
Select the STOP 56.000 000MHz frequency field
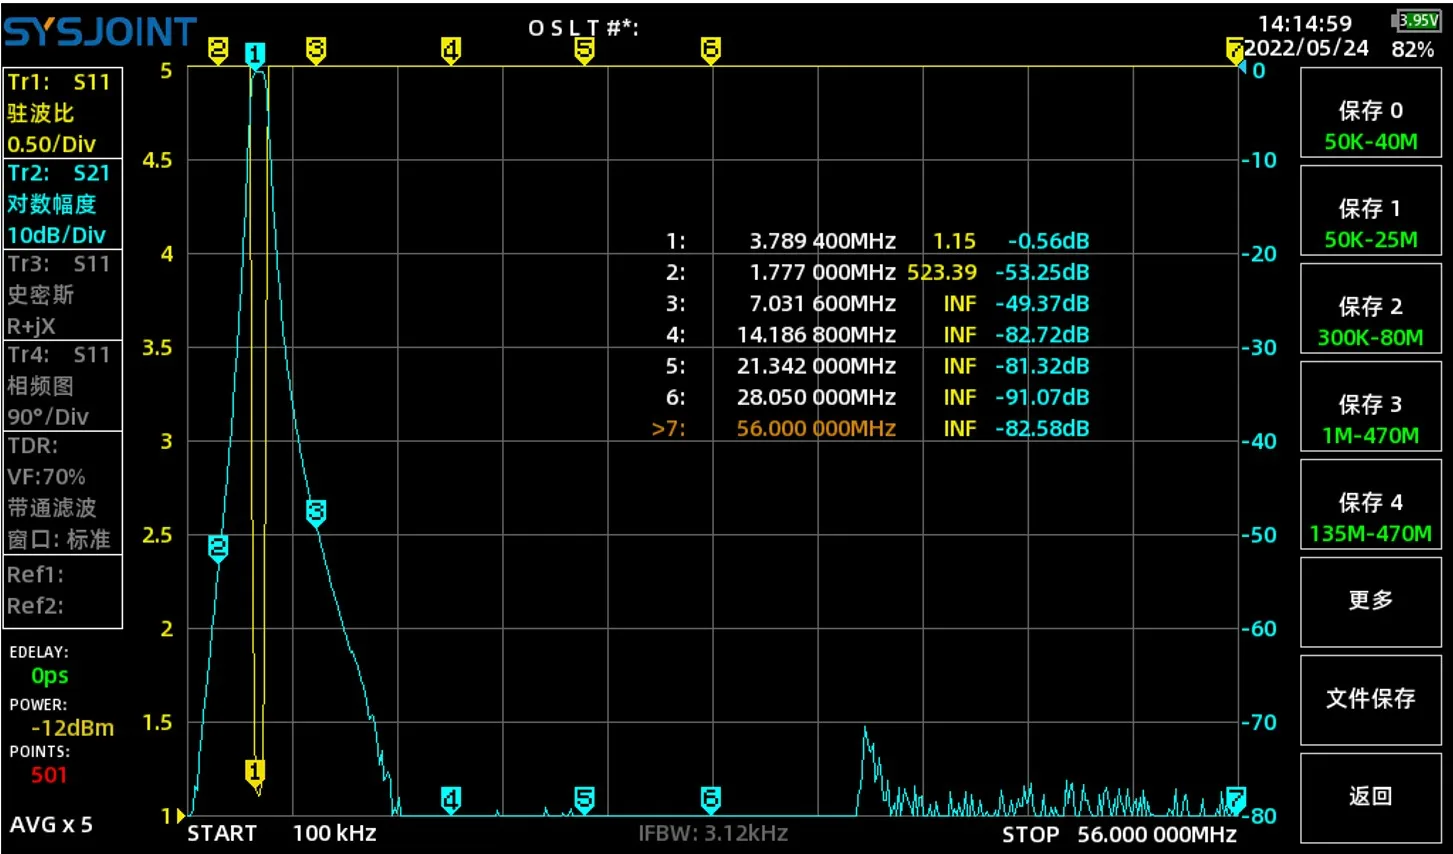click(x=1119, y=834)
